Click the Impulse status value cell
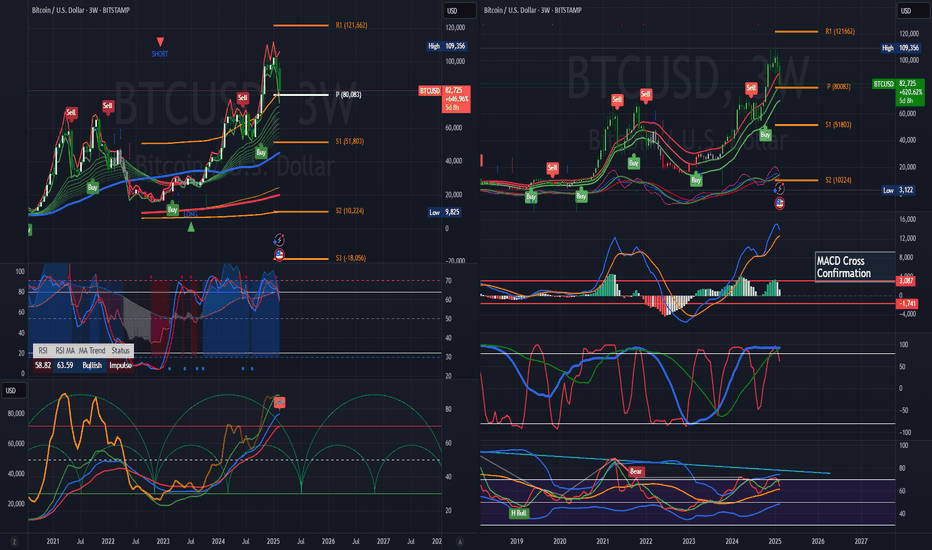This screenshot has height=550, width=932. coord(121,365)
